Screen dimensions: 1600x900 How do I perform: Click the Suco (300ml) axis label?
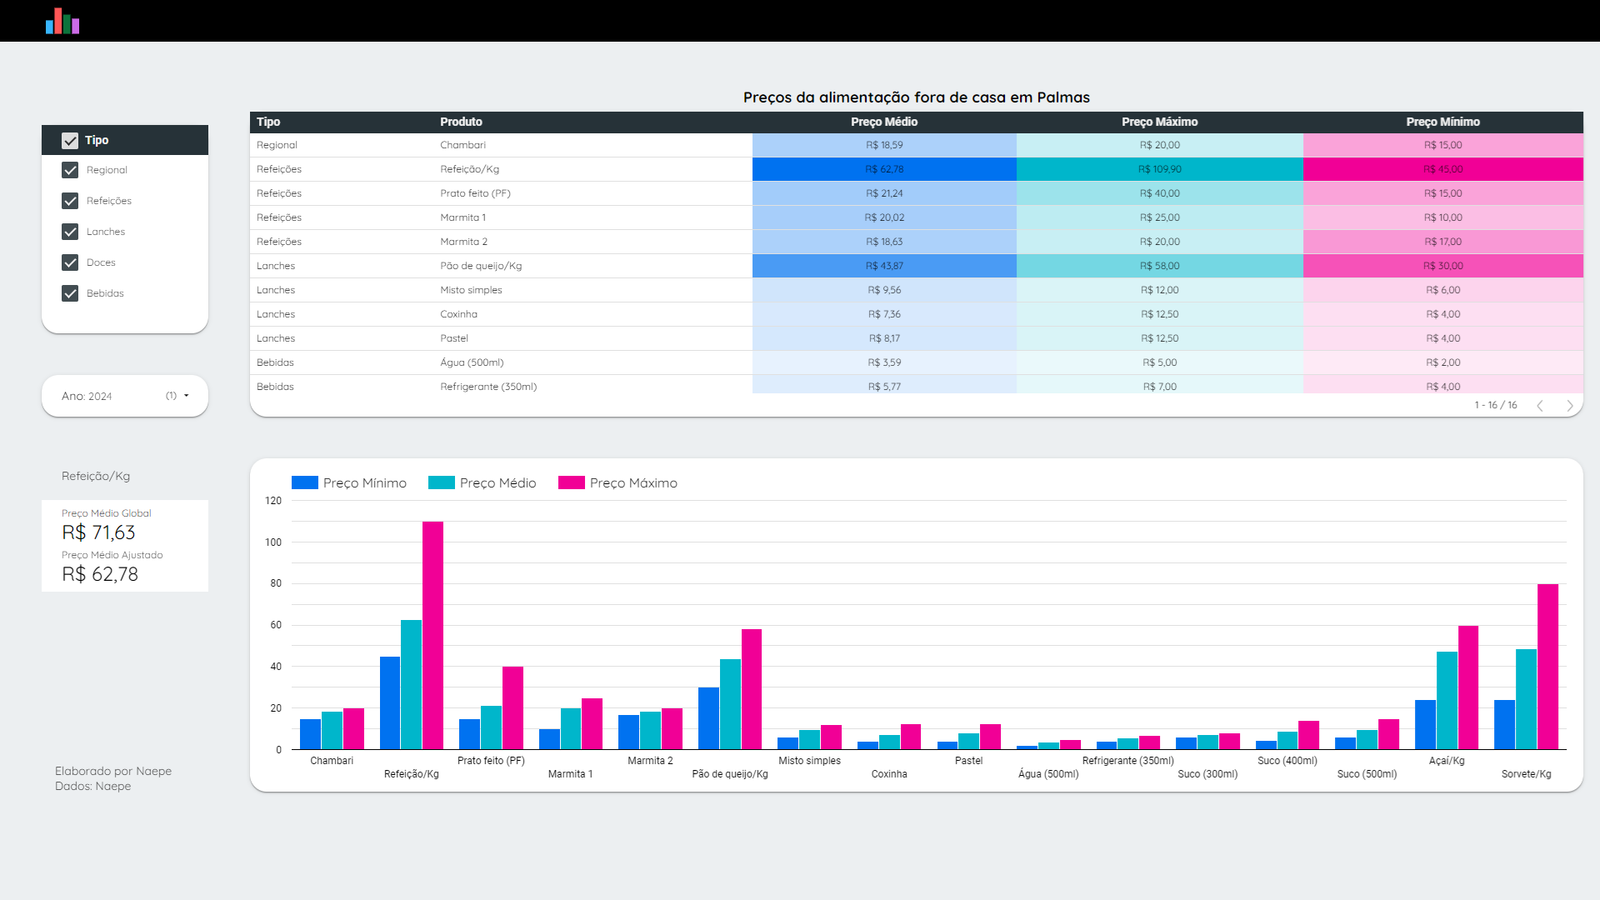click(x=1208, y=774)
